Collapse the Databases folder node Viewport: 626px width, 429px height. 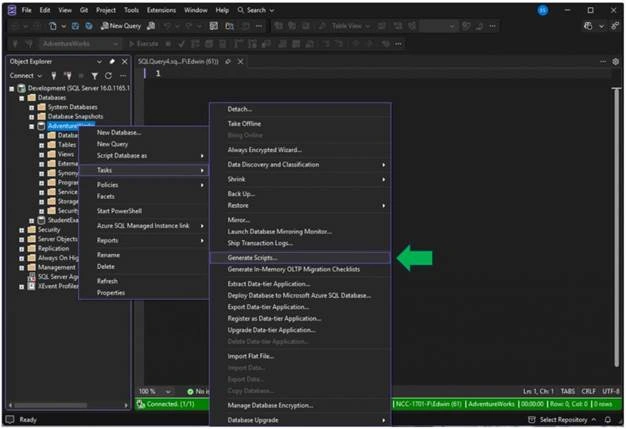coord(22,98)
